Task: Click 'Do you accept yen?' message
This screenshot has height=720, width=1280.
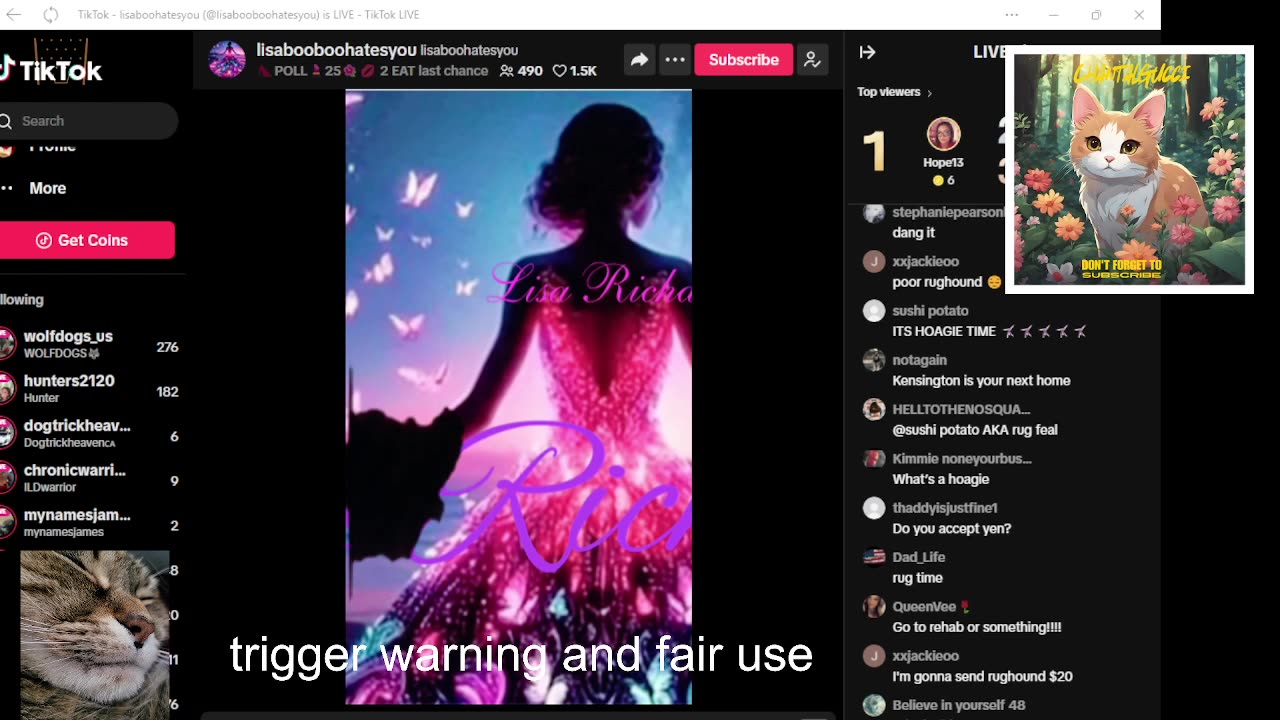Action: click(951, 528)
